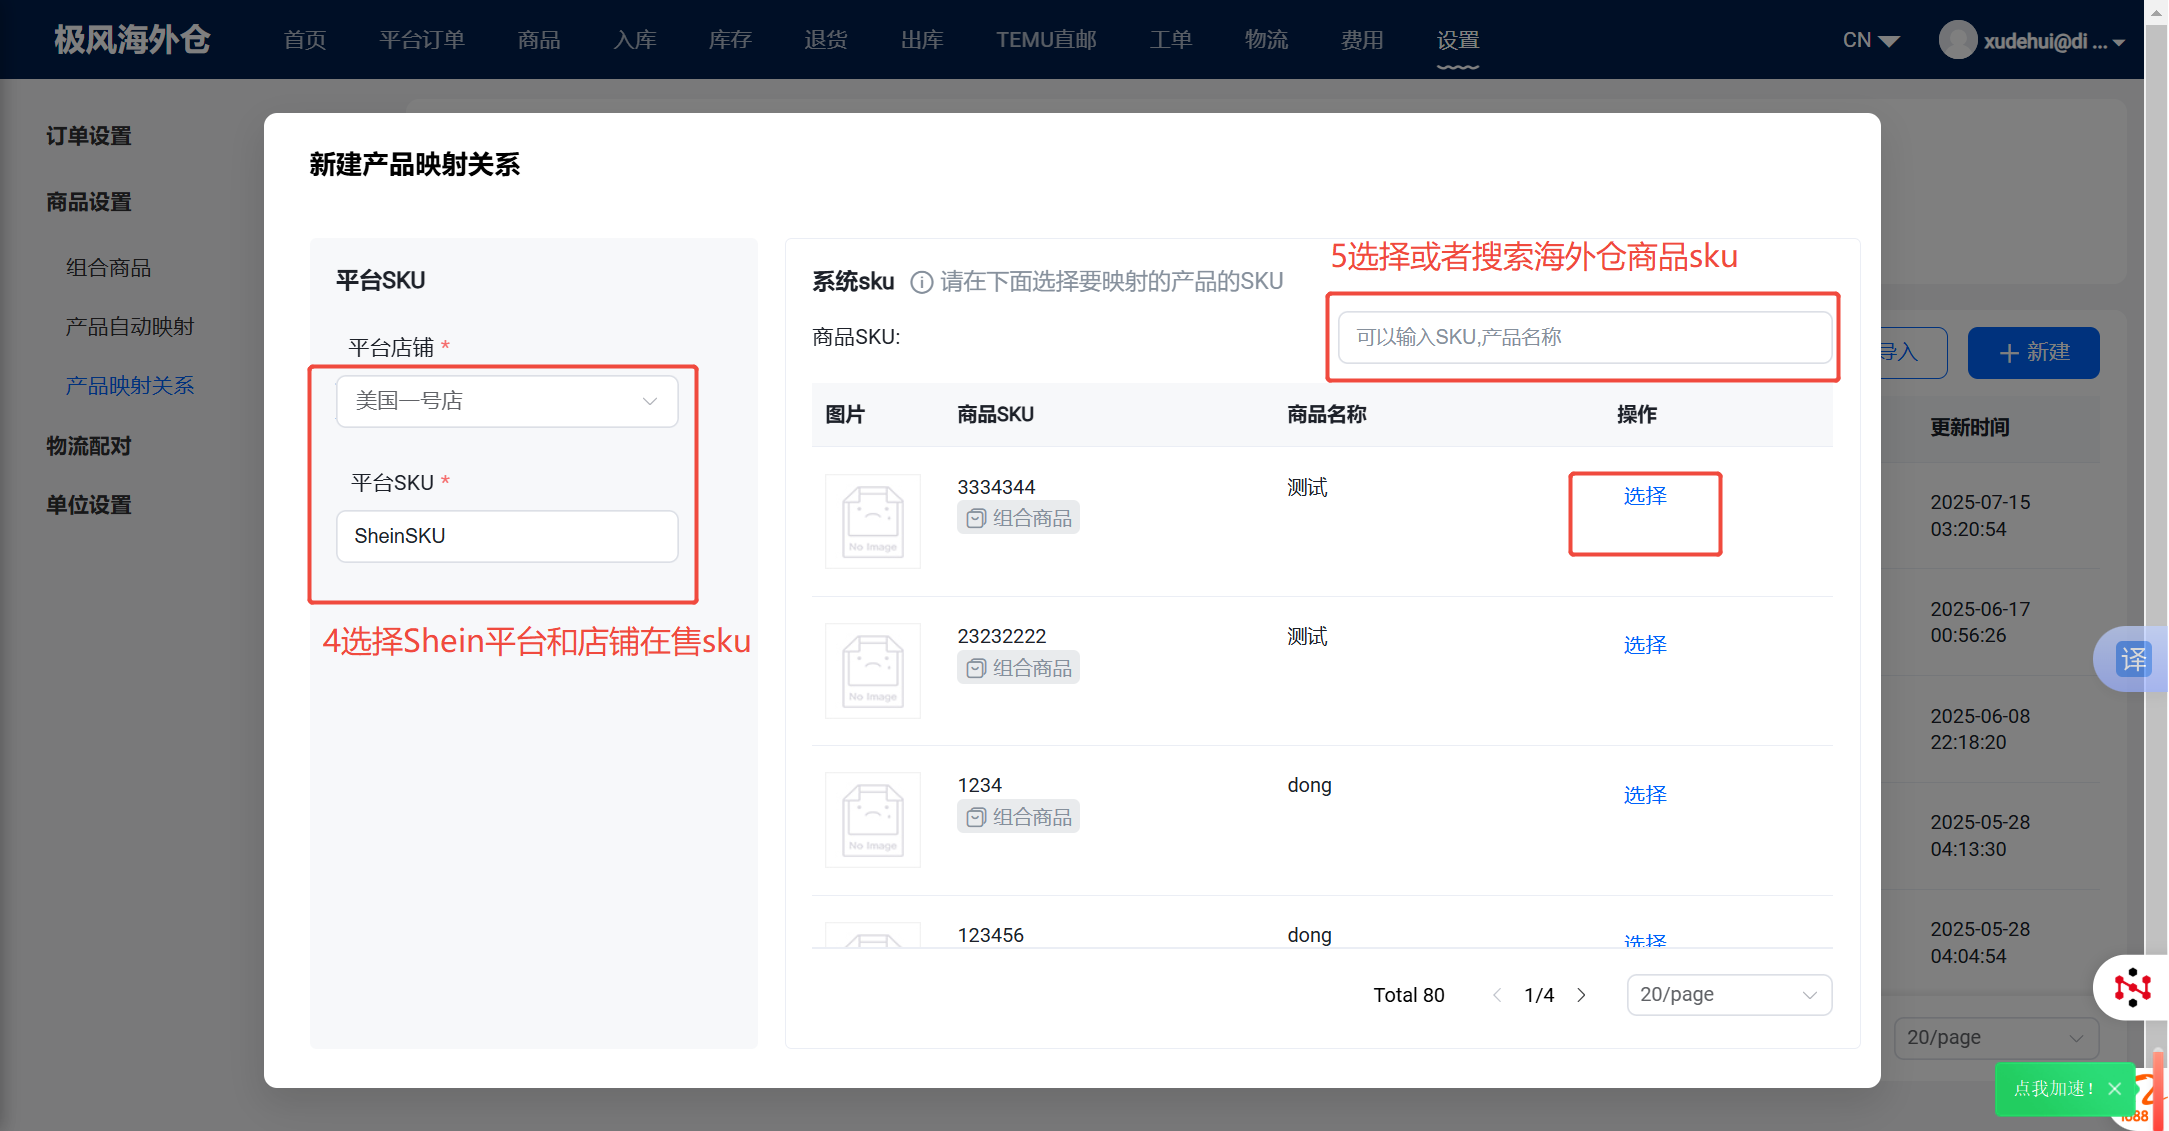This screenshot has height=1131, width=2169.
Task: Open the 平台订单 nav menu
Action: (x=422, y=40)
